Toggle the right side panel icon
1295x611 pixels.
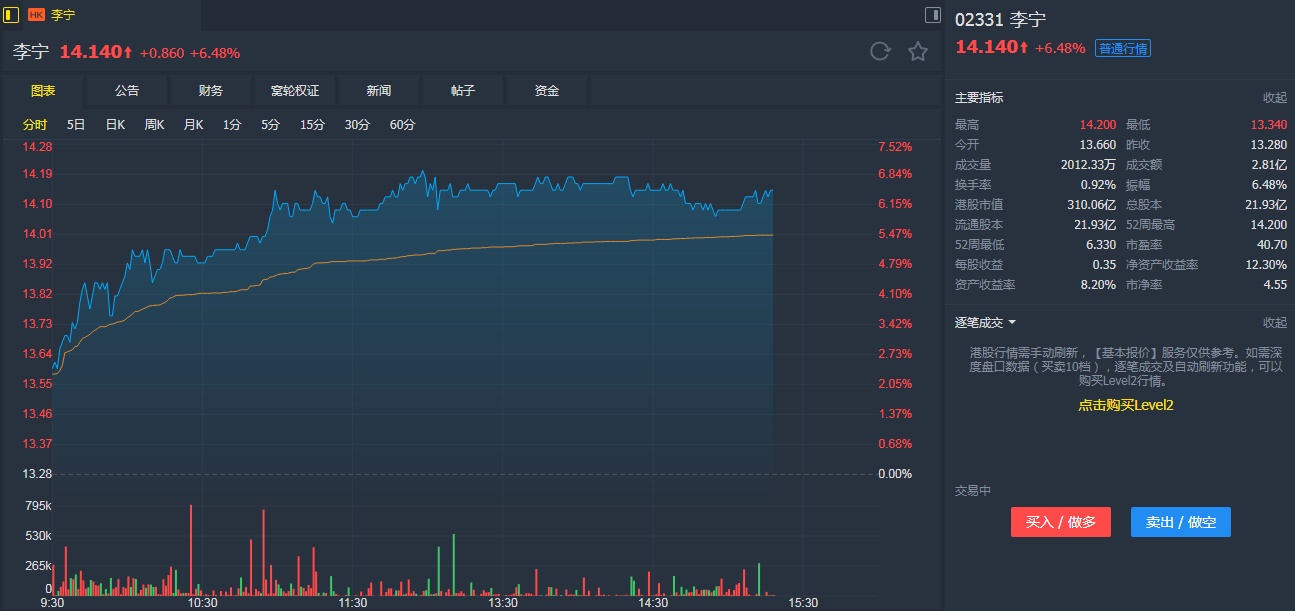tap(932, 15)
